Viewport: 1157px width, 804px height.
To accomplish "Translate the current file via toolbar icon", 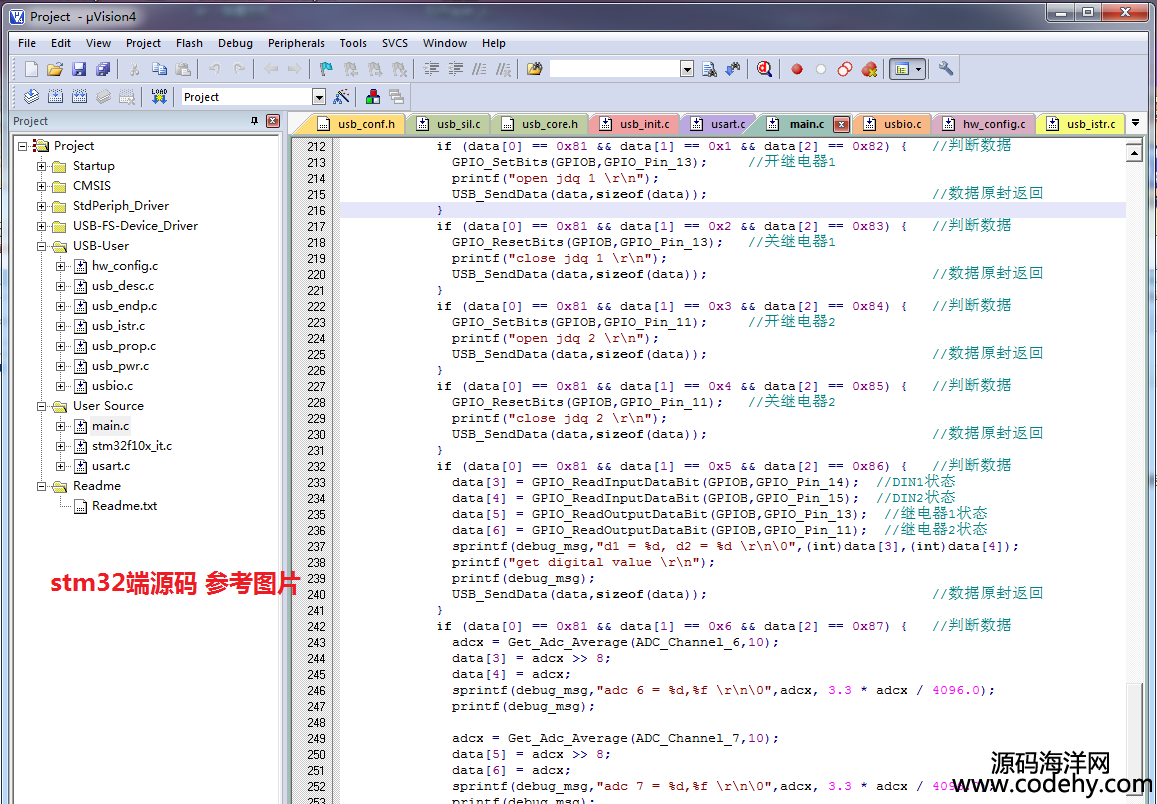I will (31, 97).
